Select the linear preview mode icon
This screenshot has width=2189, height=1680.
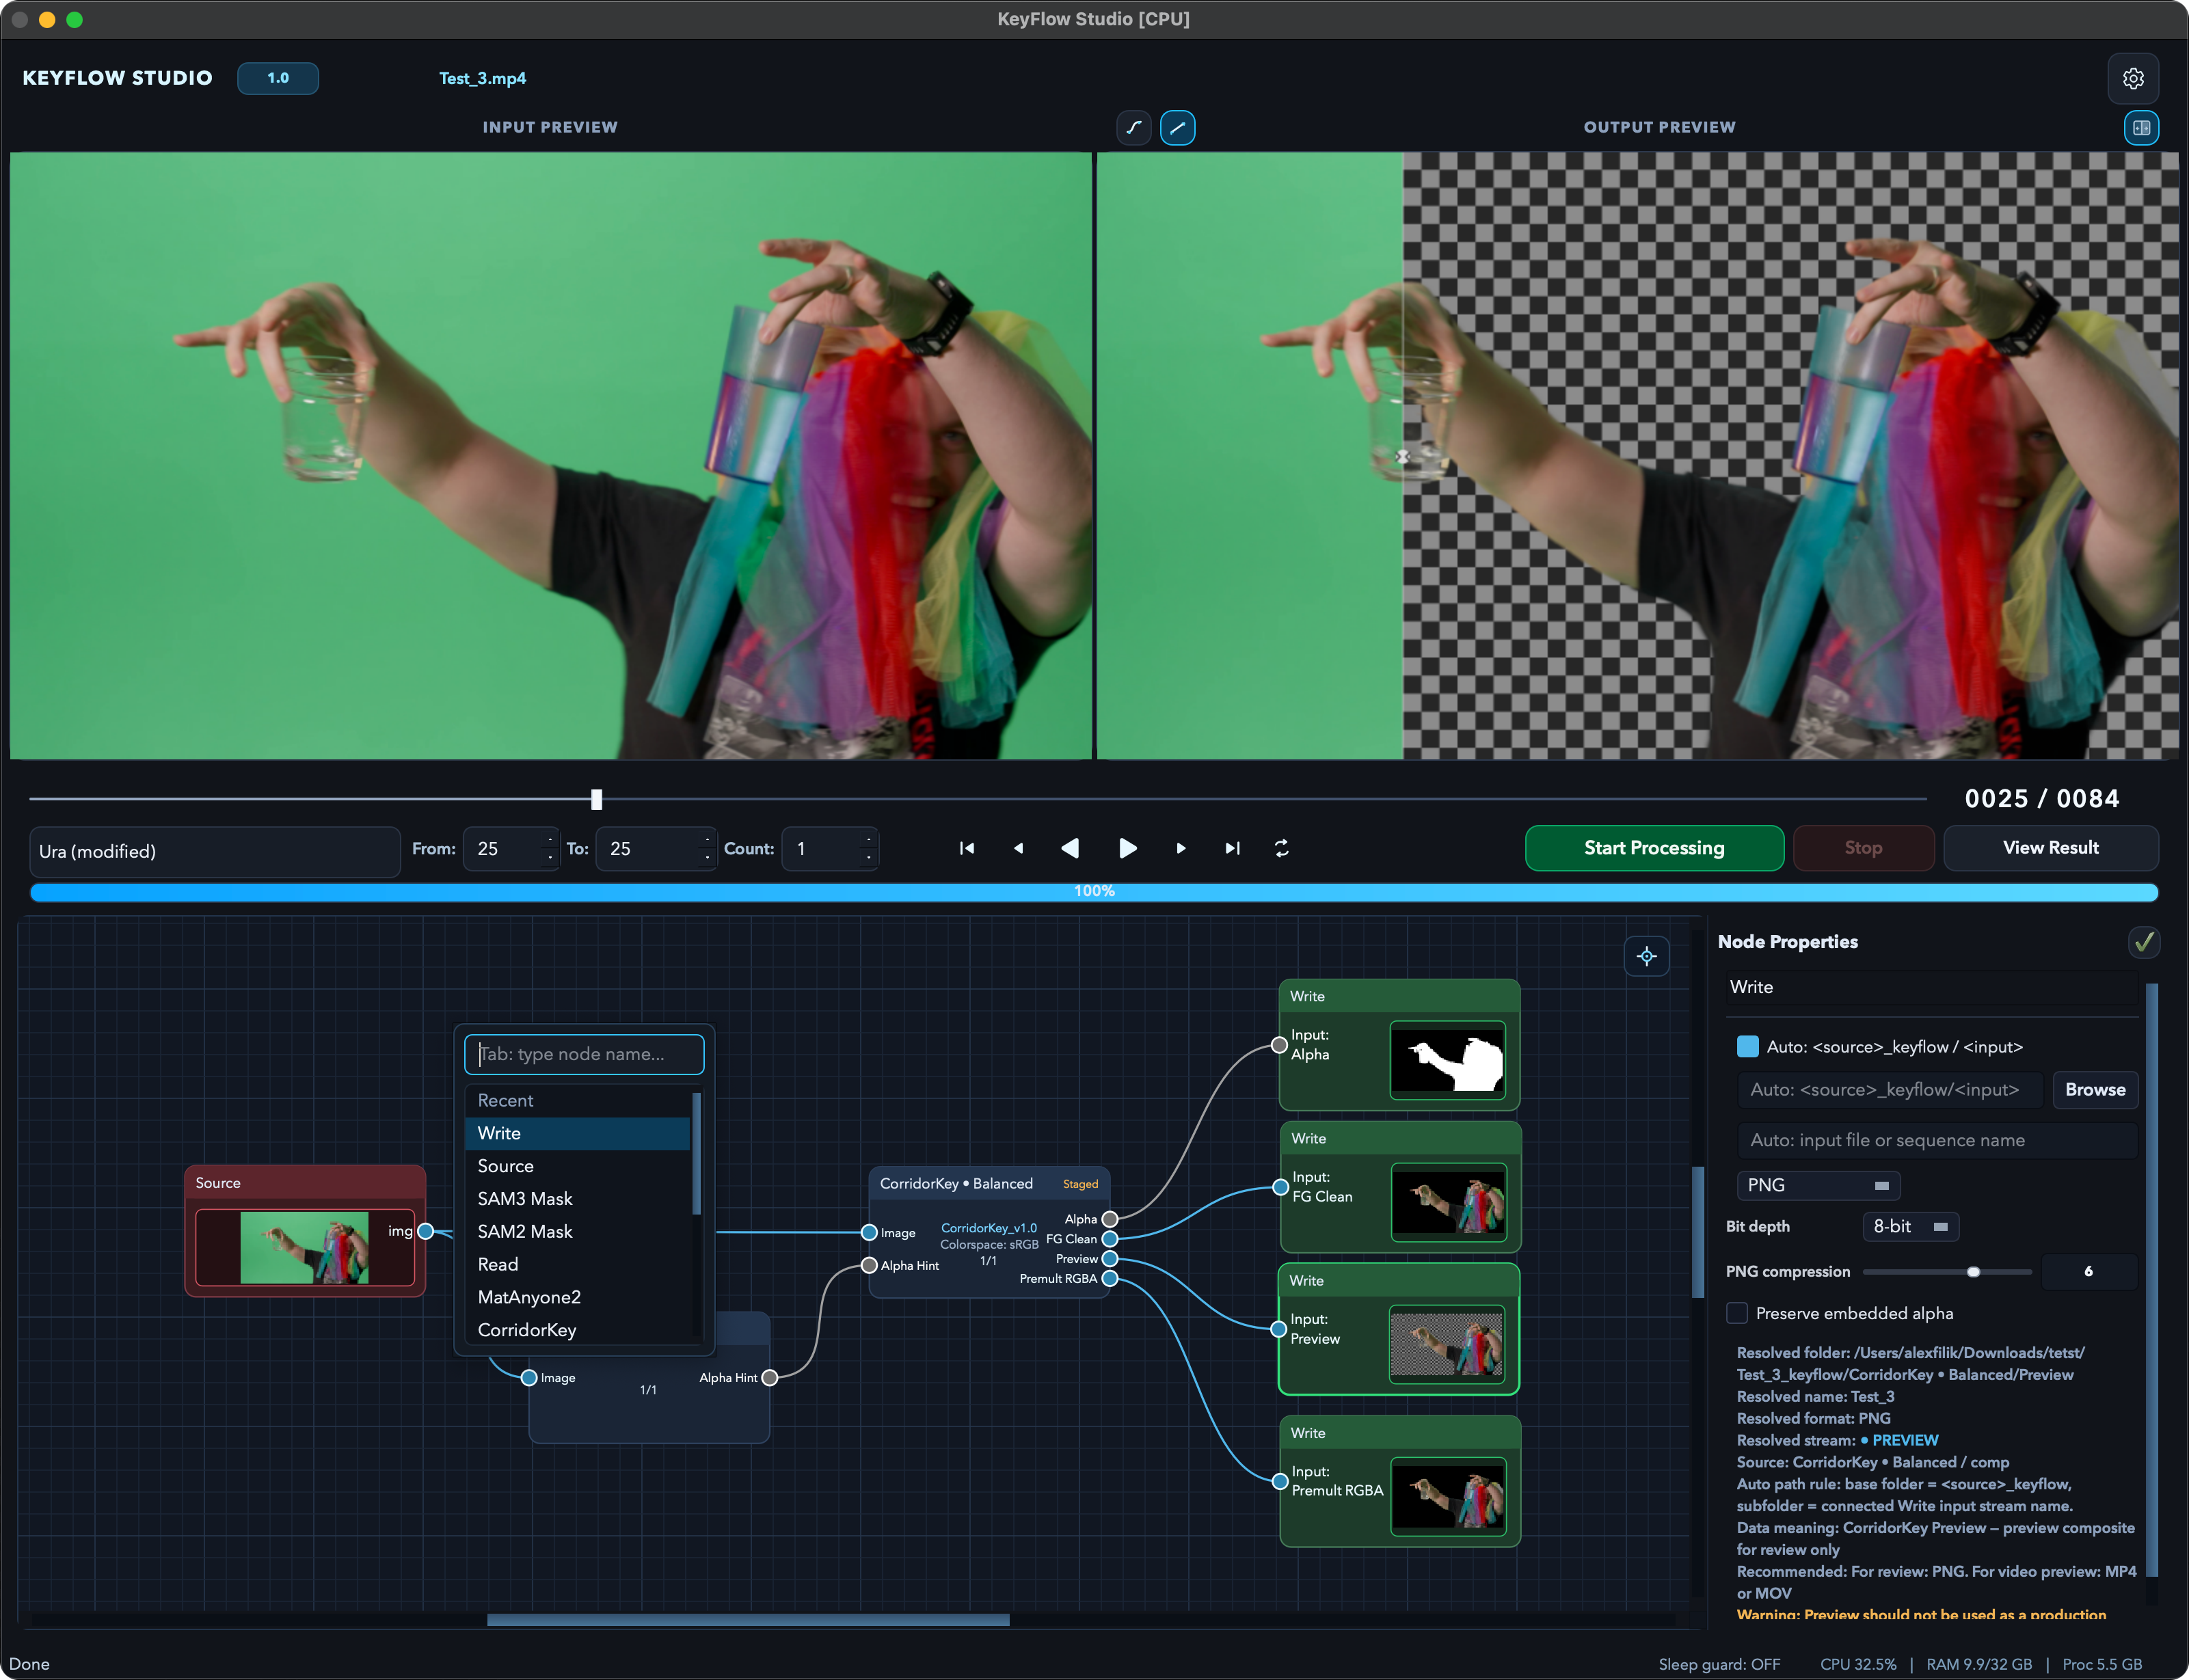[x=1177, y=128]
